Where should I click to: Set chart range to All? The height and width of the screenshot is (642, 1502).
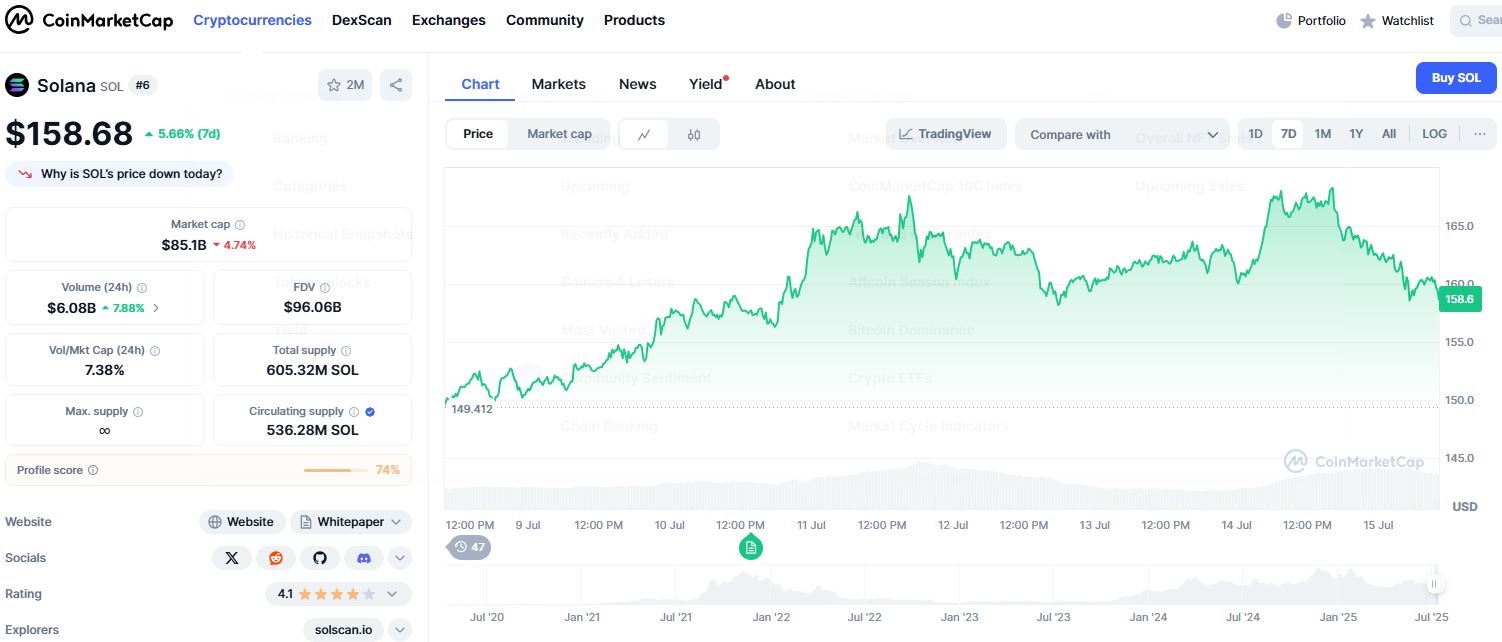click(x=1389, y=134)
